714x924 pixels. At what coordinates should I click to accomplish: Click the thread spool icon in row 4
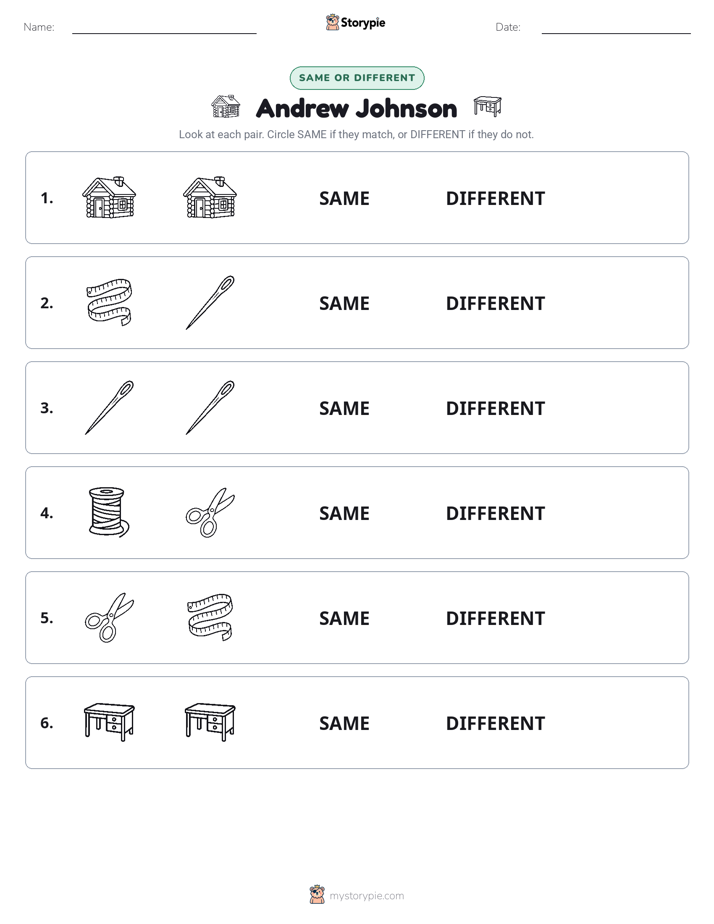coord(108,512)
